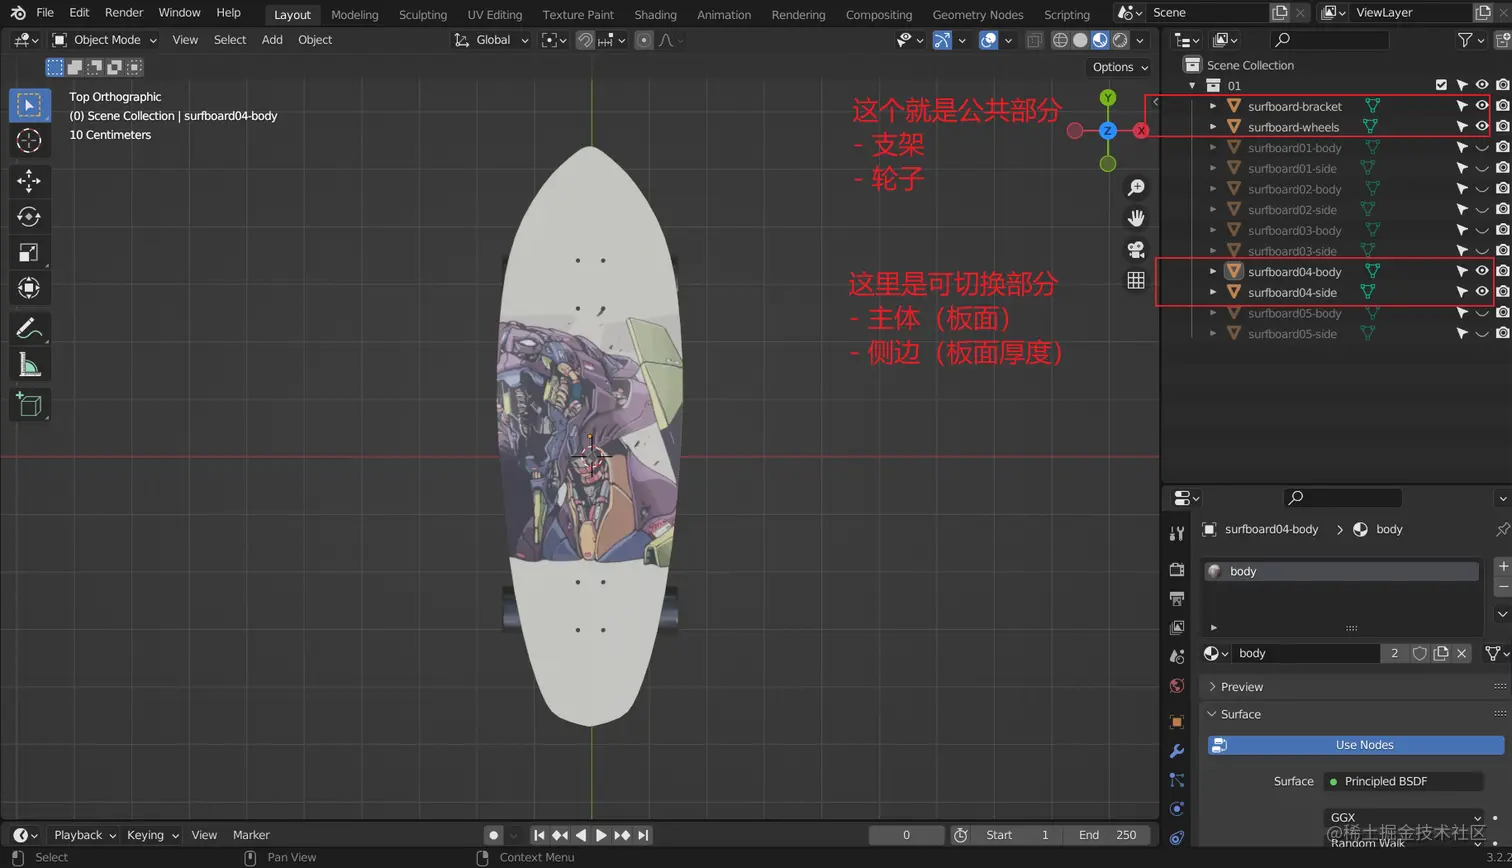Open the Render properties tab
The width and height of the screenshot is (1512, 868).
coord(1177,569)
